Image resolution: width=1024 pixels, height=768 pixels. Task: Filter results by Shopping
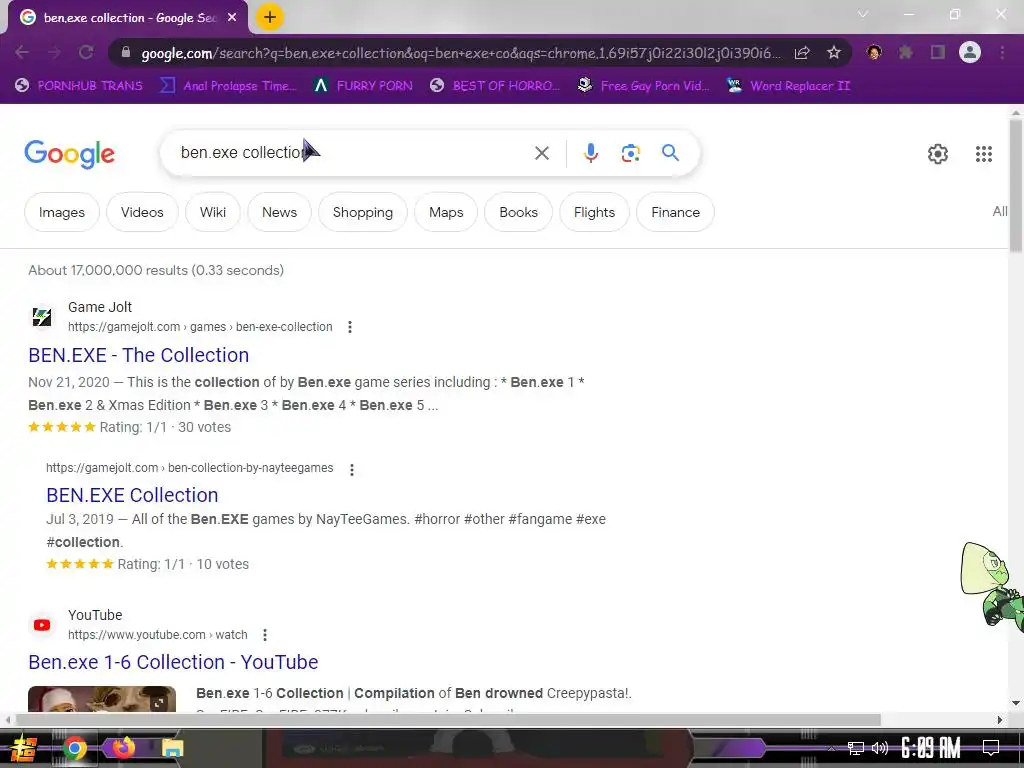click(363, 212)
